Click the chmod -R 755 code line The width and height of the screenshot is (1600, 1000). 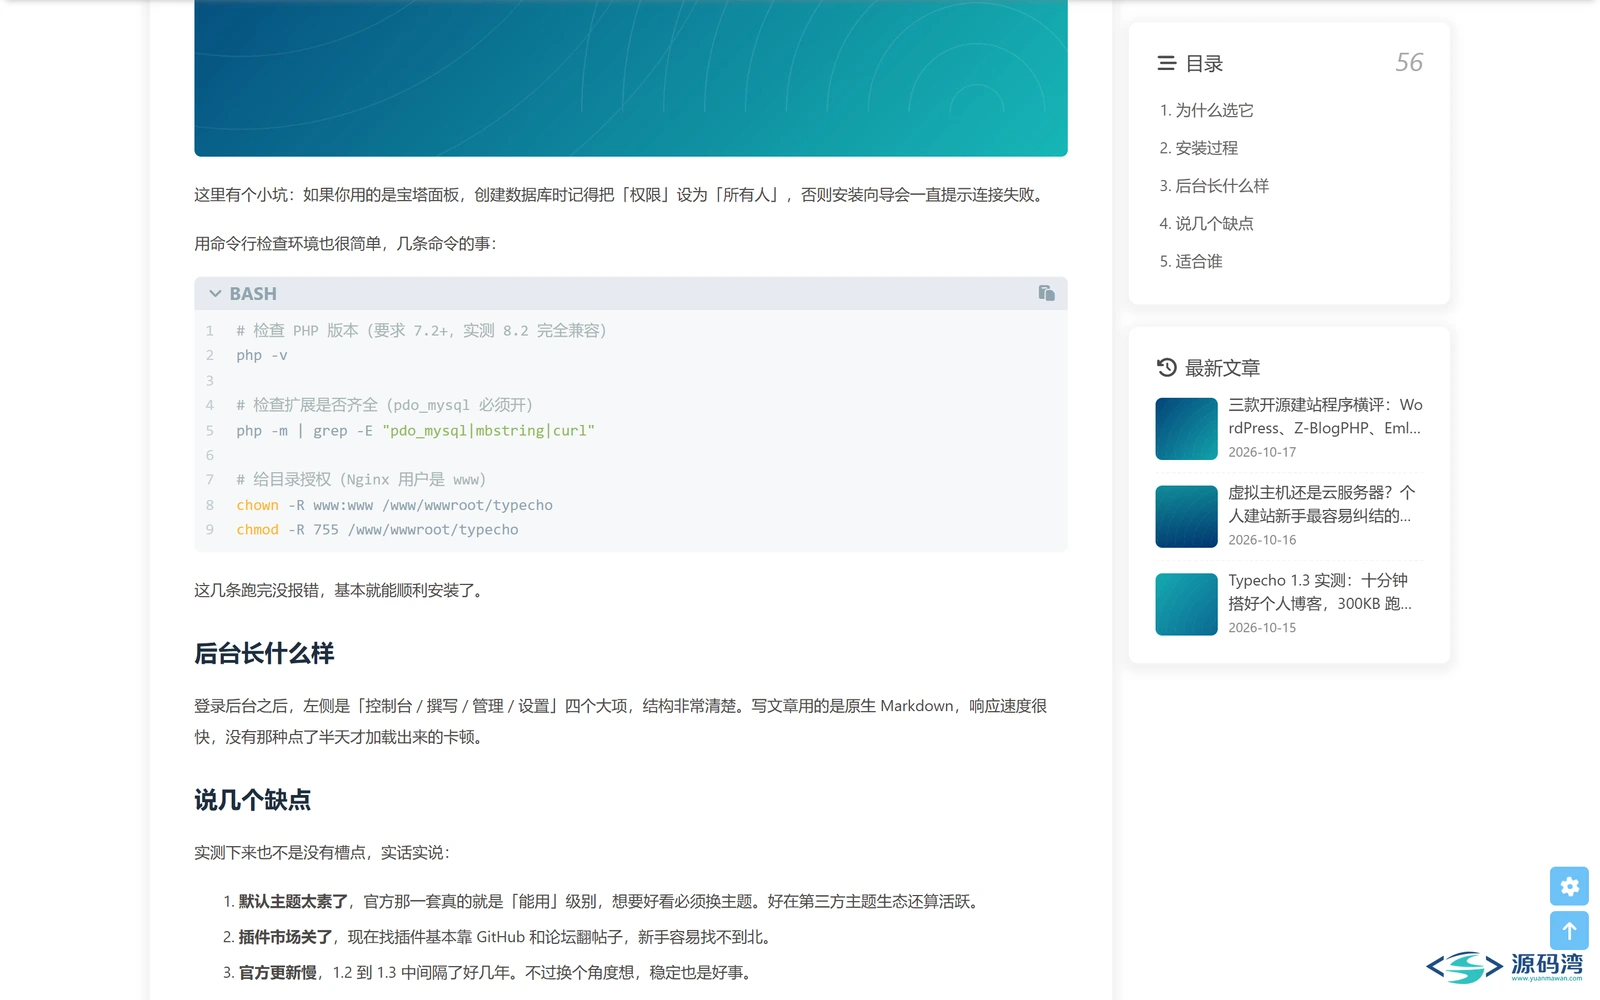377,530
